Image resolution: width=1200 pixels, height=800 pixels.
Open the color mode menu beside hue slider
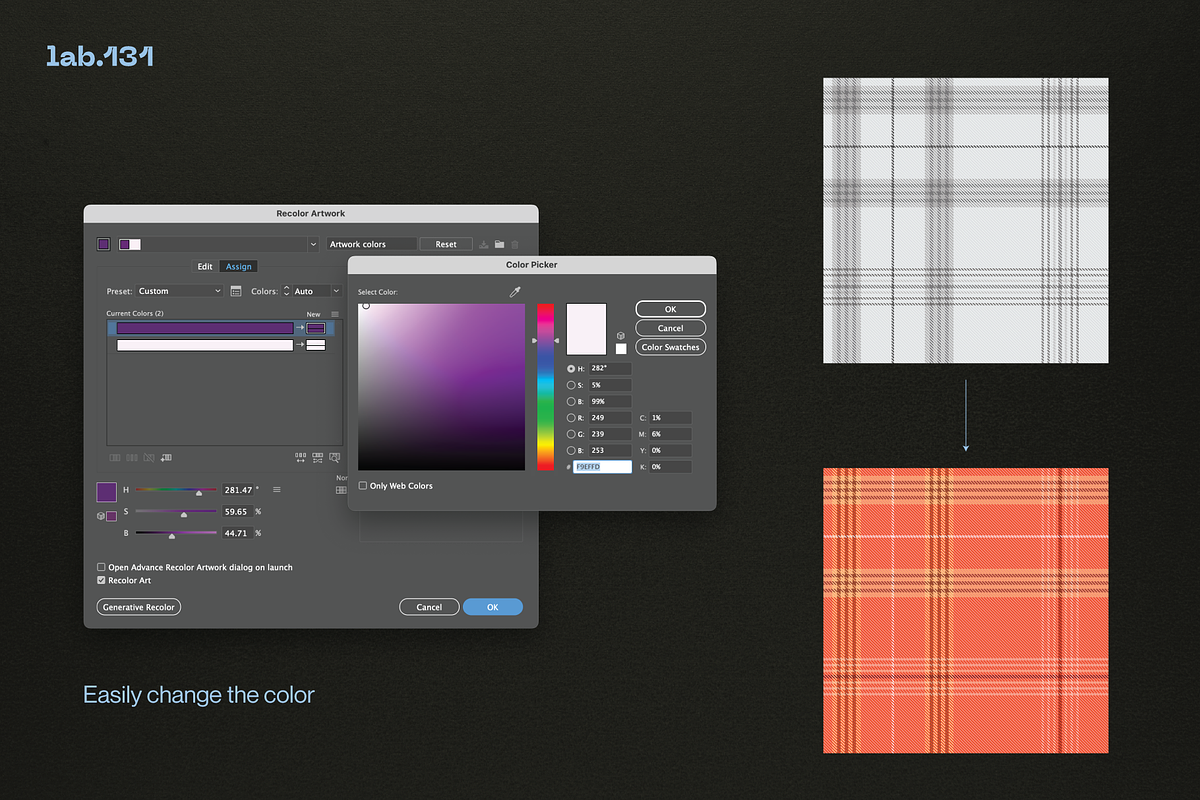(x=277, y=490)
